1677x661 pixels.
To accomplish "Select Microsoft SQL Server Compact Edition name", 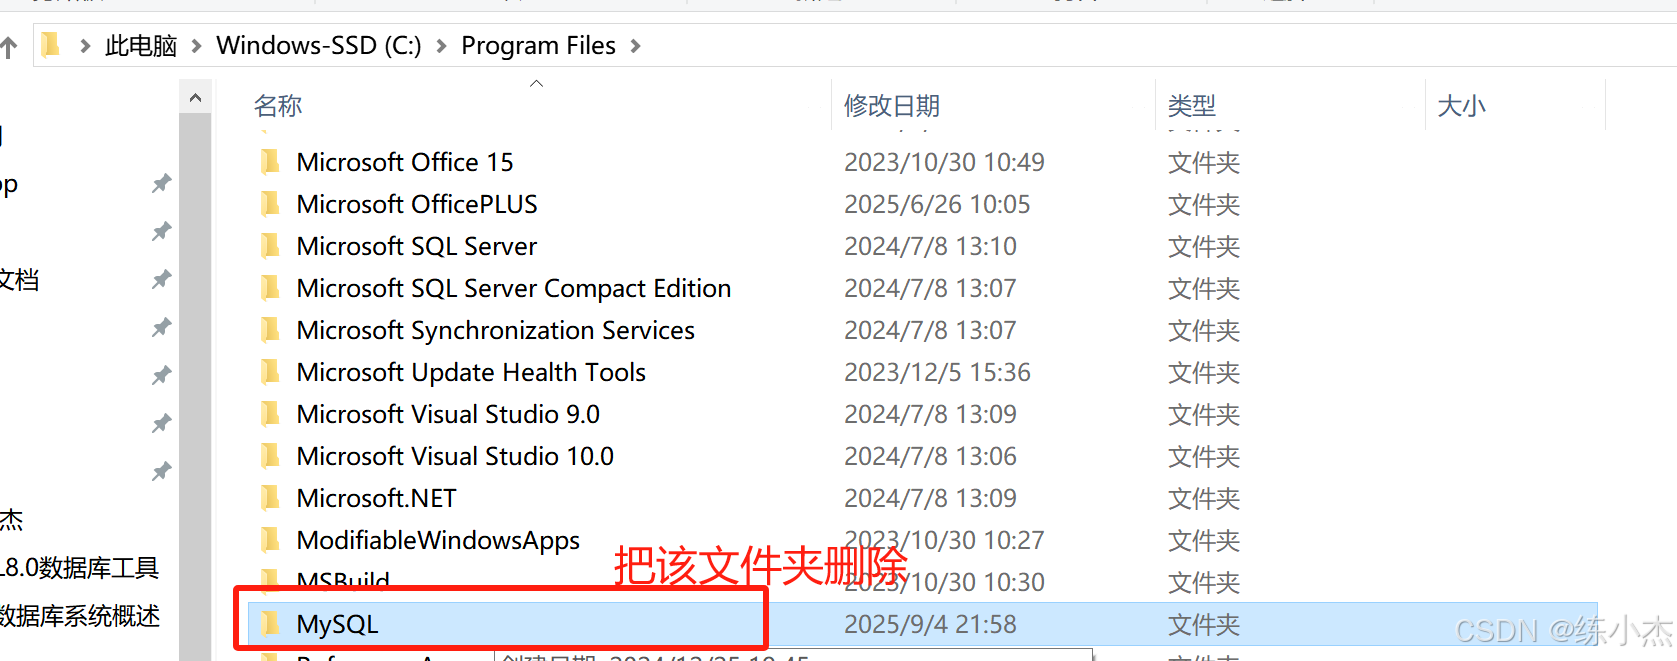I will click(x=514, y=288).
